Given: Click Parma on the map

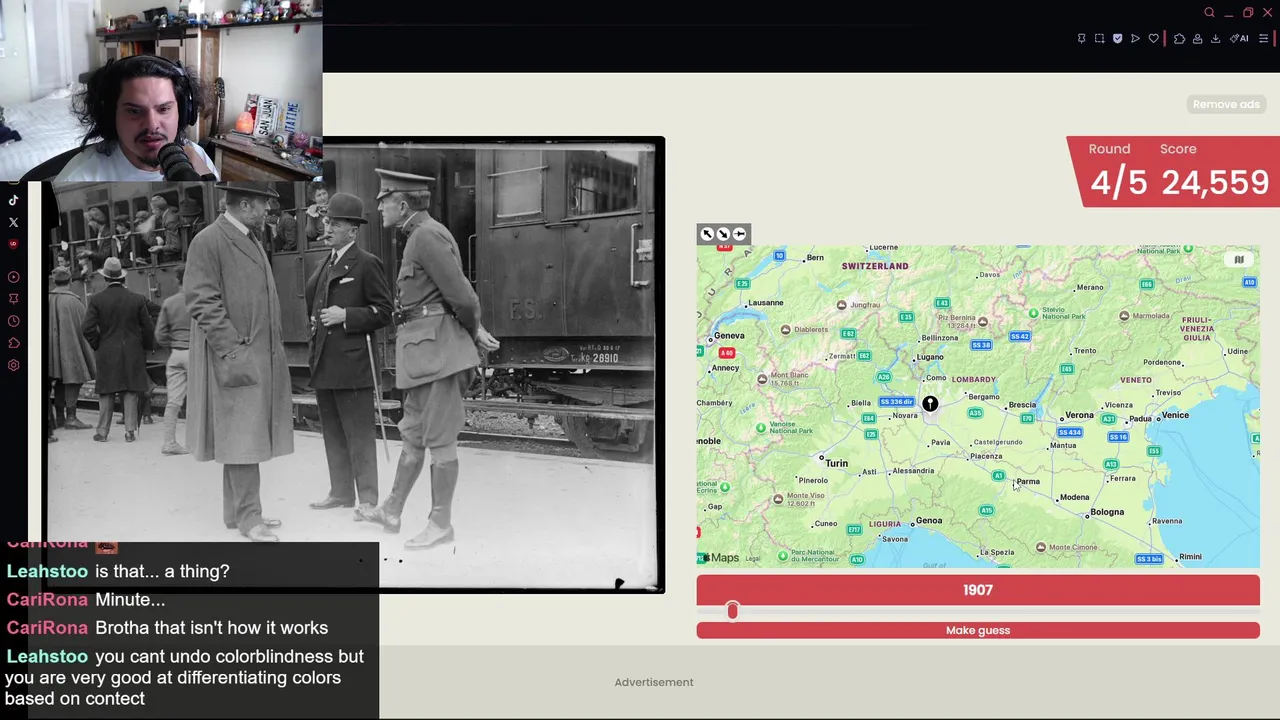Looking at the screenshot, I should click(1028, 481).
